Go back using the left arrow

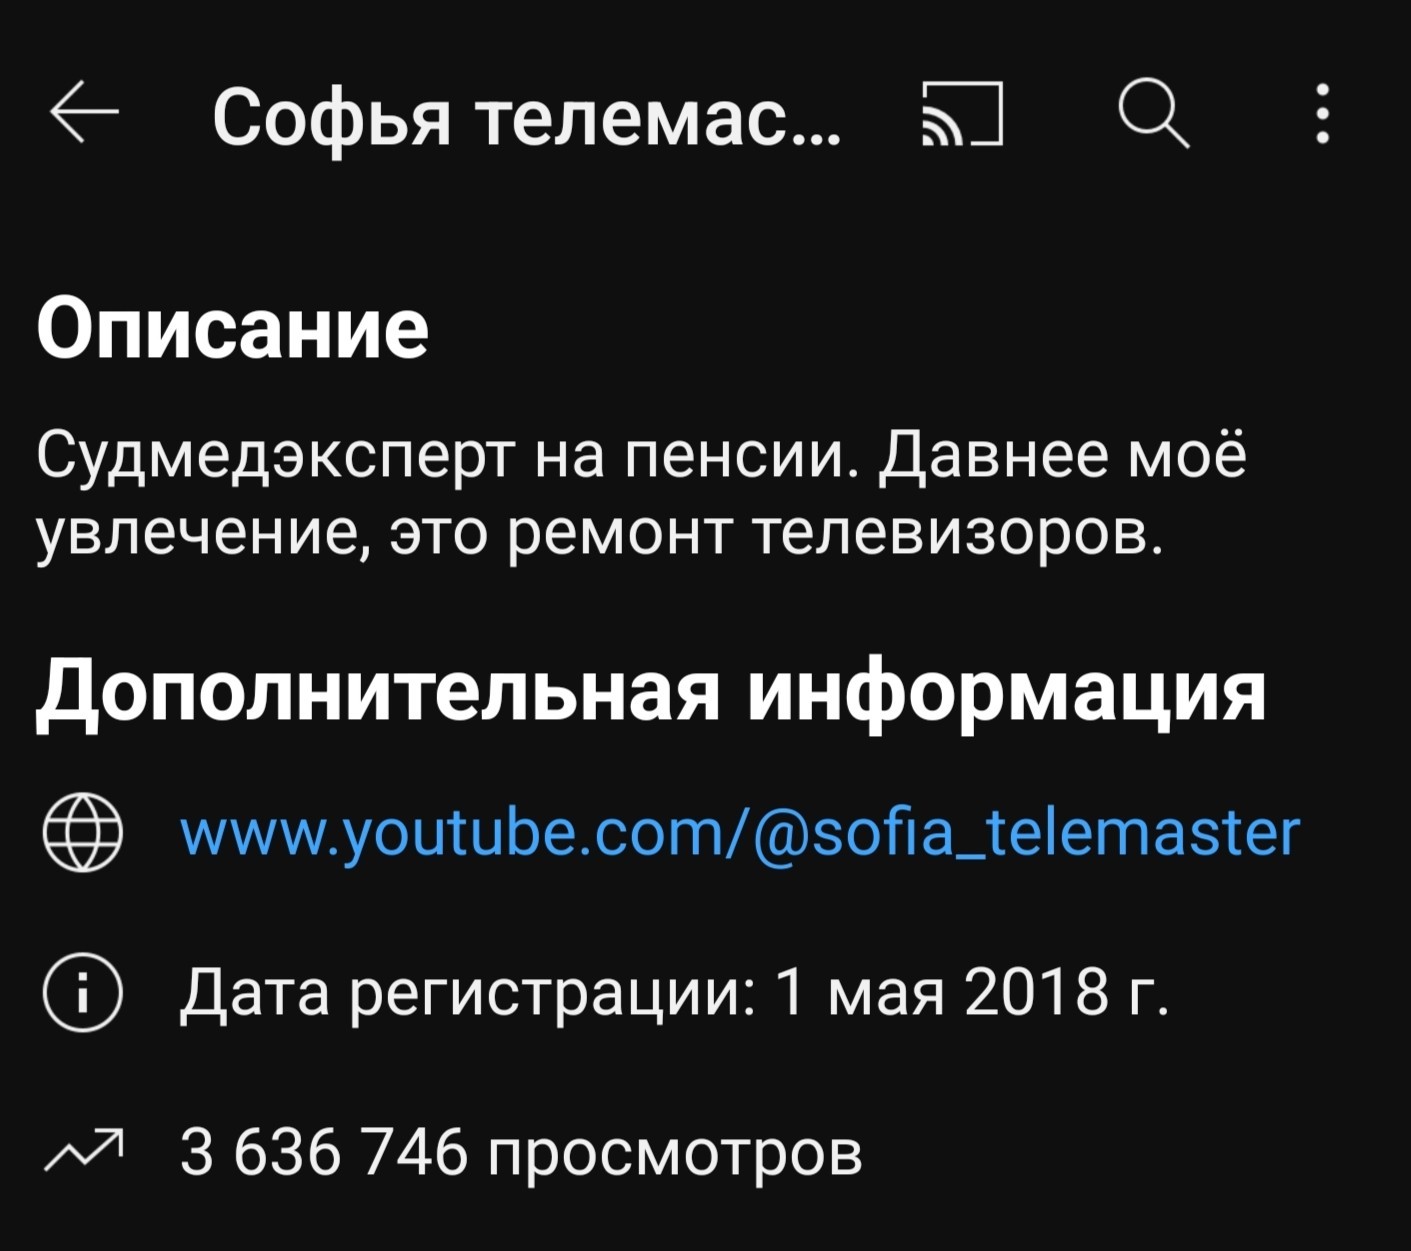(x=85, y=112)
